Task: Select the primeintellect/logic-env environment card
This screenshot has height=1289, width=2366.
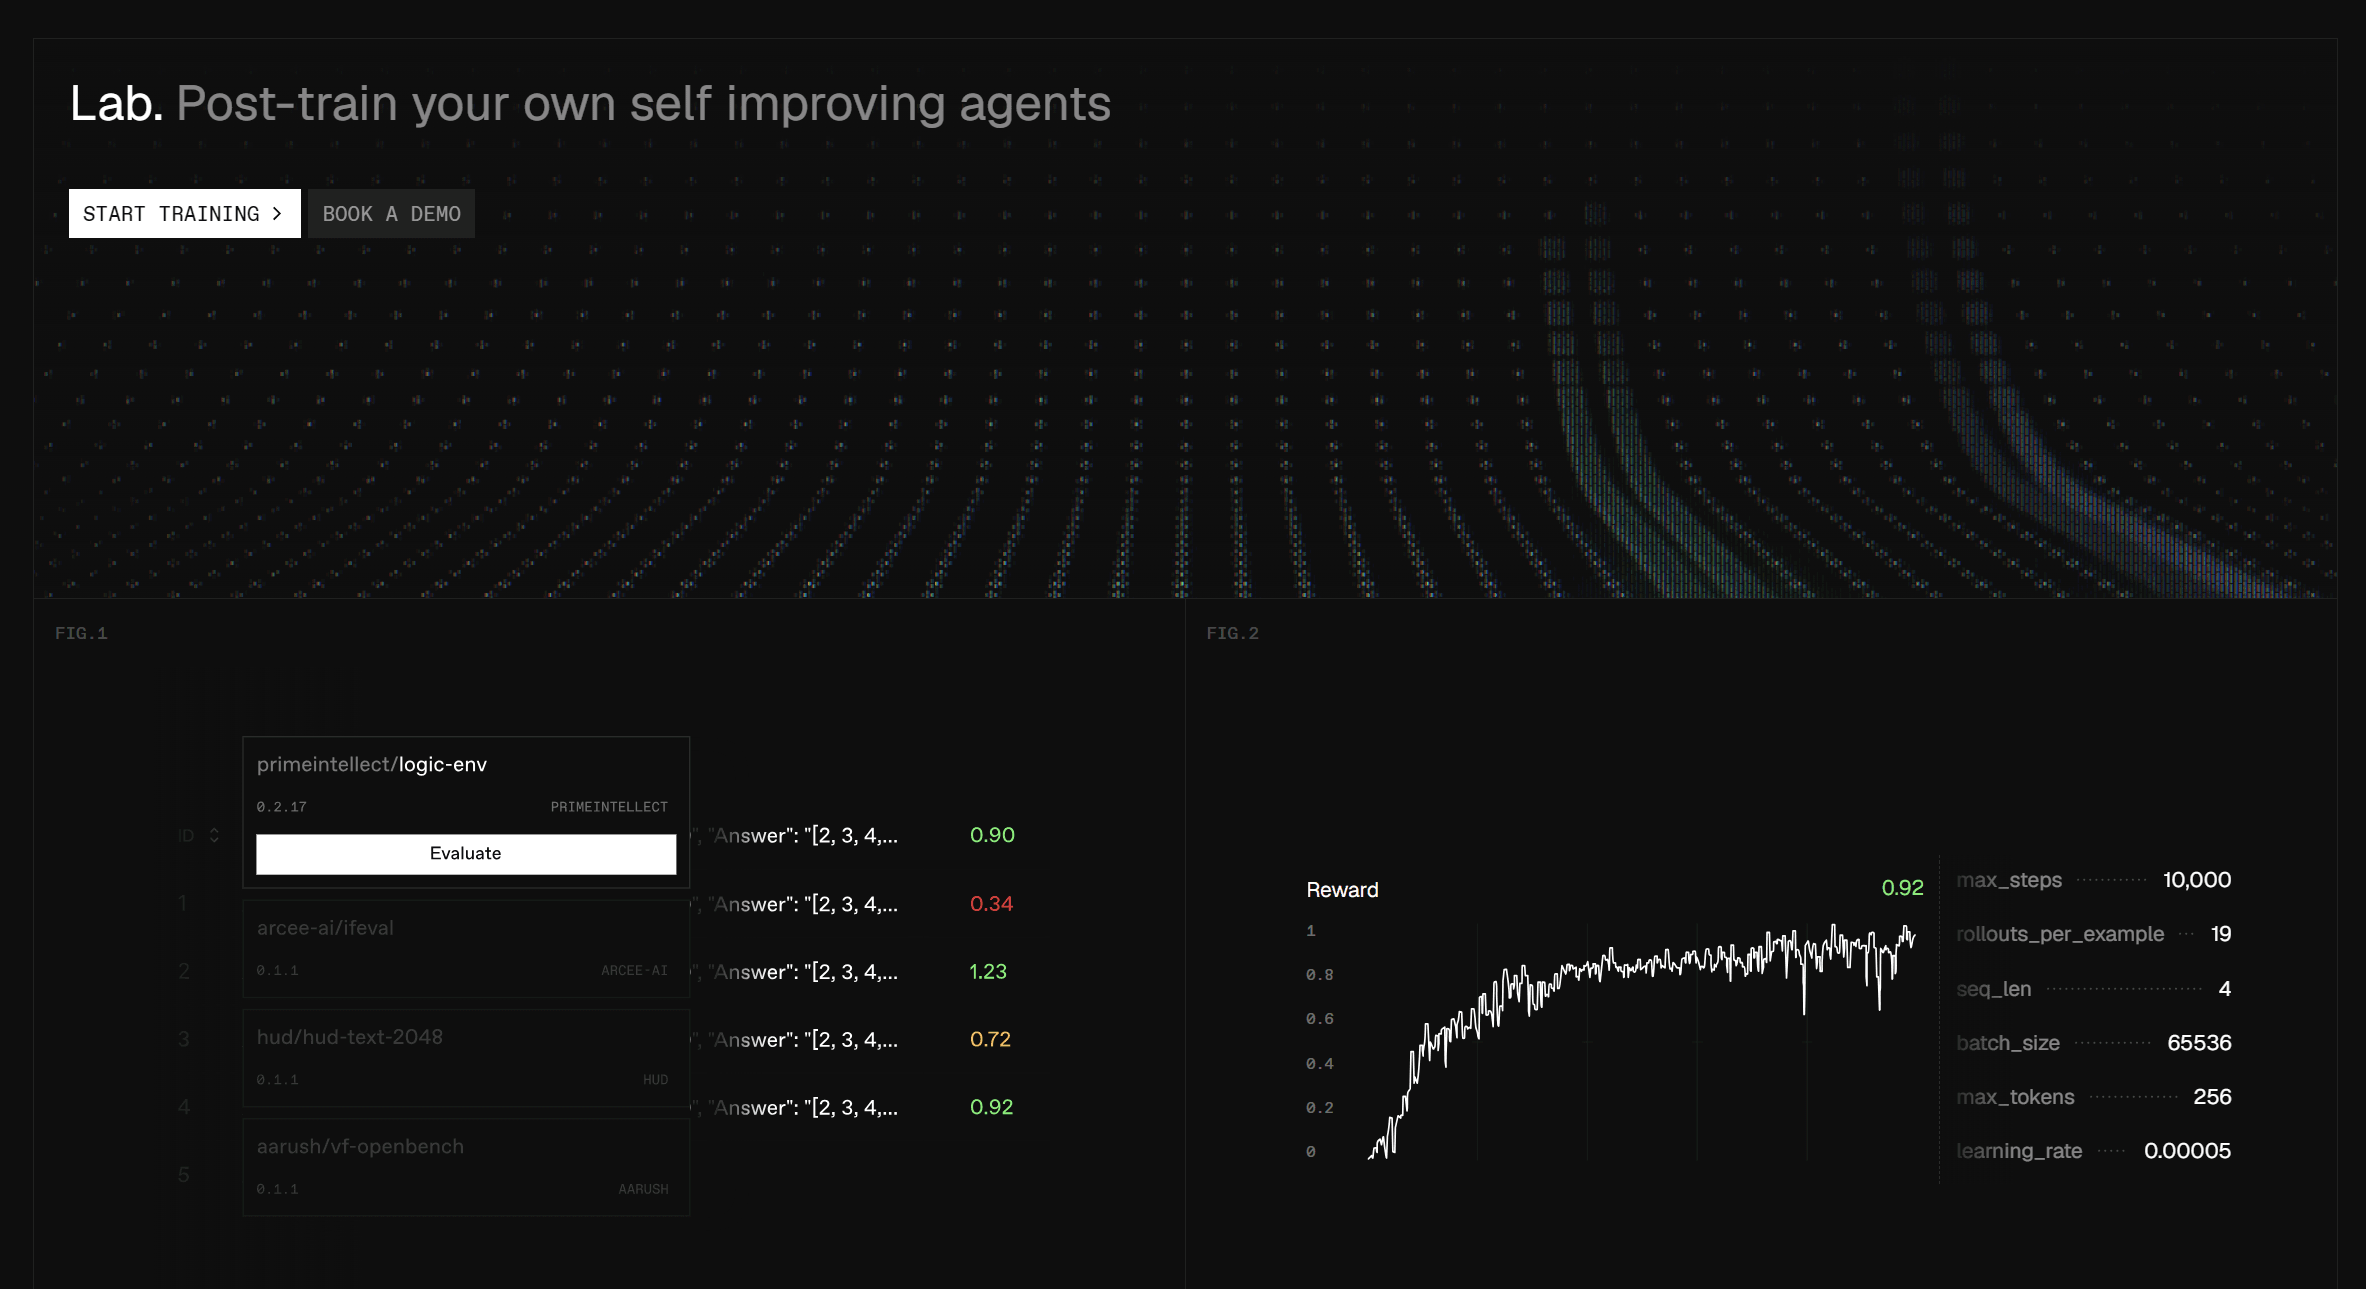Action: coord(466,812)
